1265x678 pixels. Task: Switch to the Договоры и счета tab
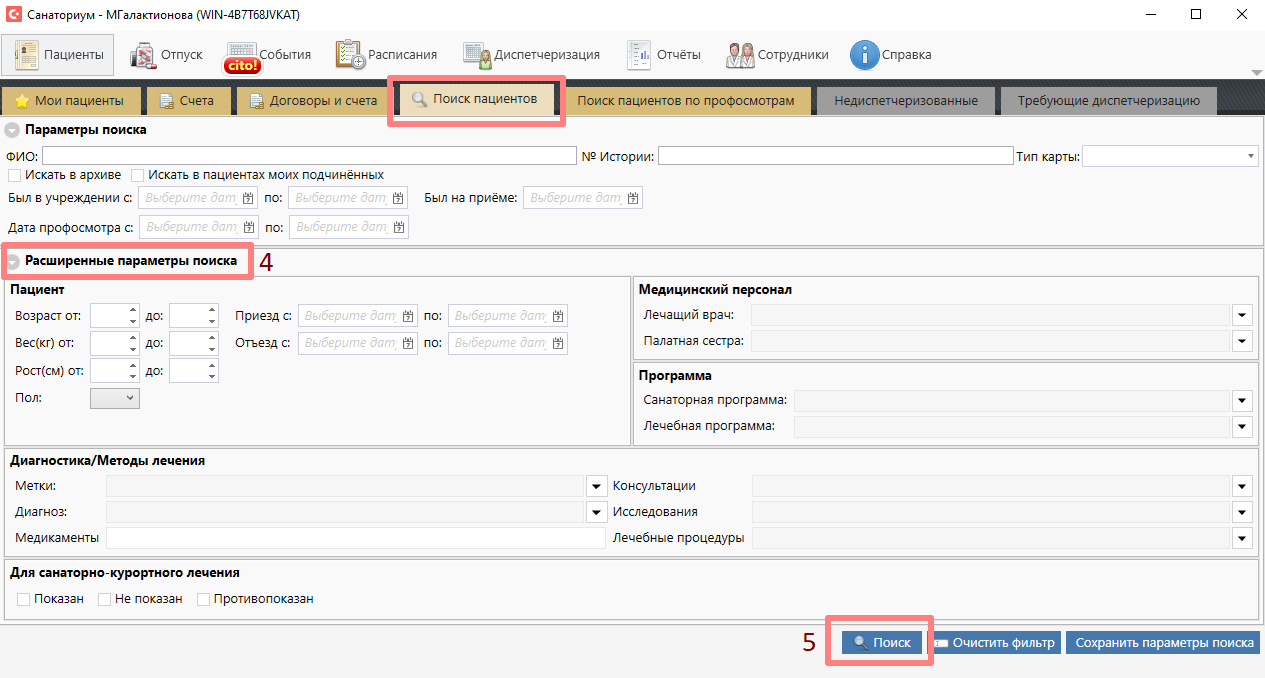313,101
